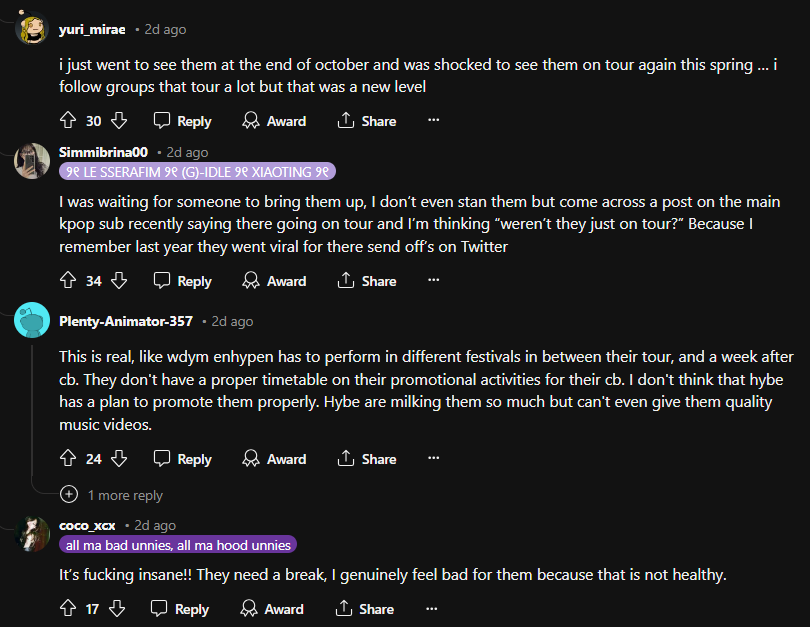Open more options on Simmibrina00's comment

click(433, 281)
